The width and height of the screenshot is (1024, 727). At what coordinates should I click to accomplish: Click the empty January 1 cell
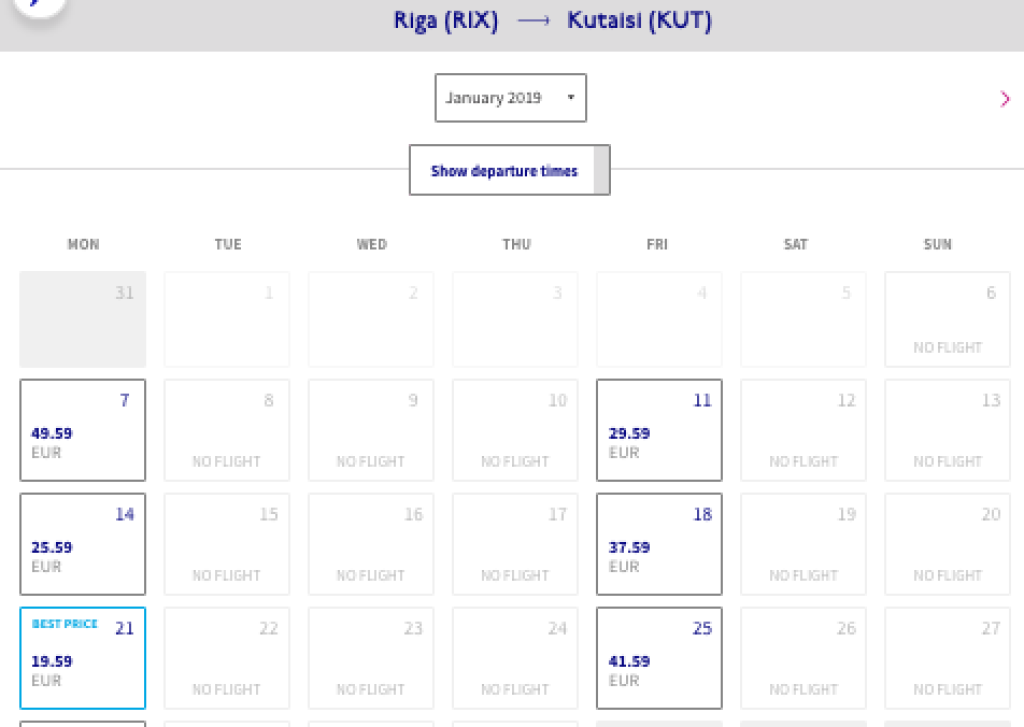click(227, 319)
